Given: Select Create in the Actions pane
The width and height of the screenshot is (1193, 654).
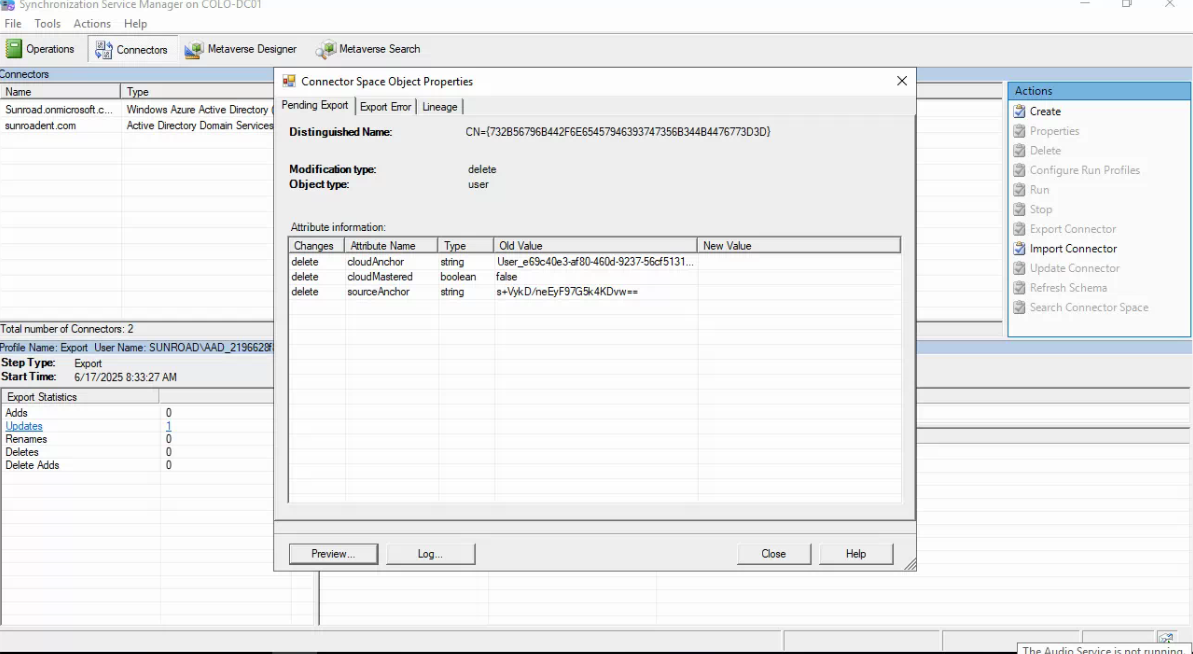Looking at the screenshot, I should [x=1046, y=111].
